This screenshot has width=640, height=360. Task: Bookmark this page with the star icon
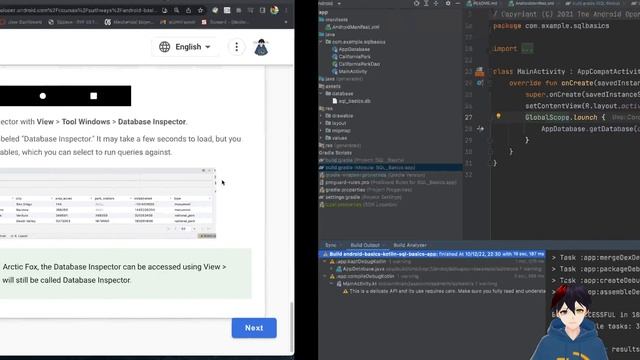[200, 10]
